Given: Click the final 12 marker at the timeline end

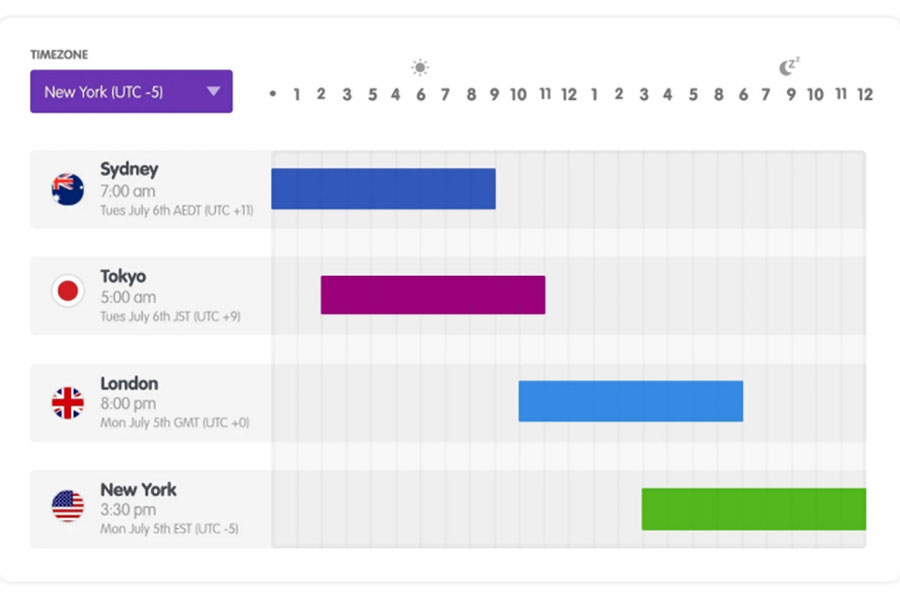Looking at the screenshot, I should (865, 94).
